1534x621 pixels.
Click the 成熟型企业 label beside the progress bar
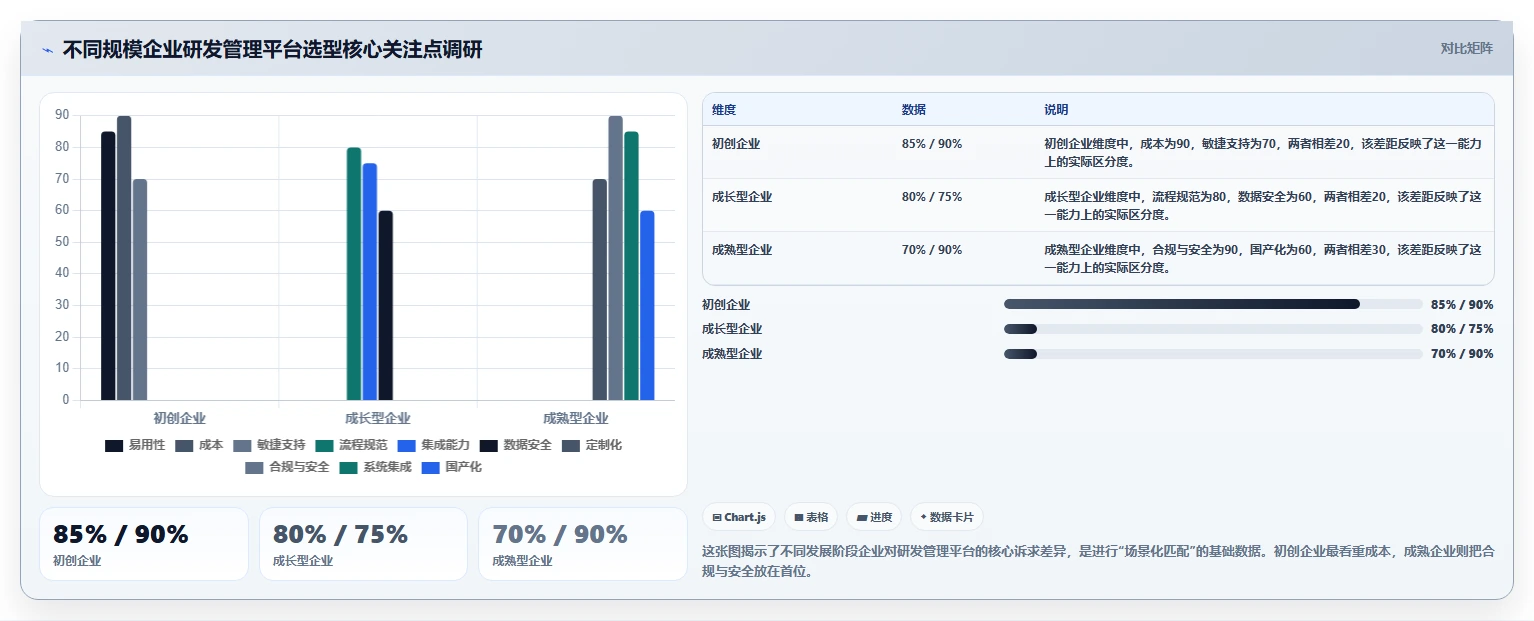pyautogui.click(x=732, y=354)
